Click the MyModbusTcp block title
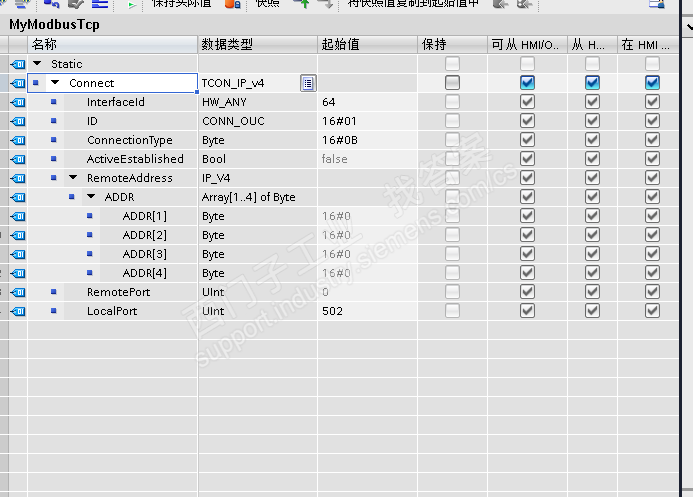The height and width of the screenshot is (497, 693). pos(54,24)
